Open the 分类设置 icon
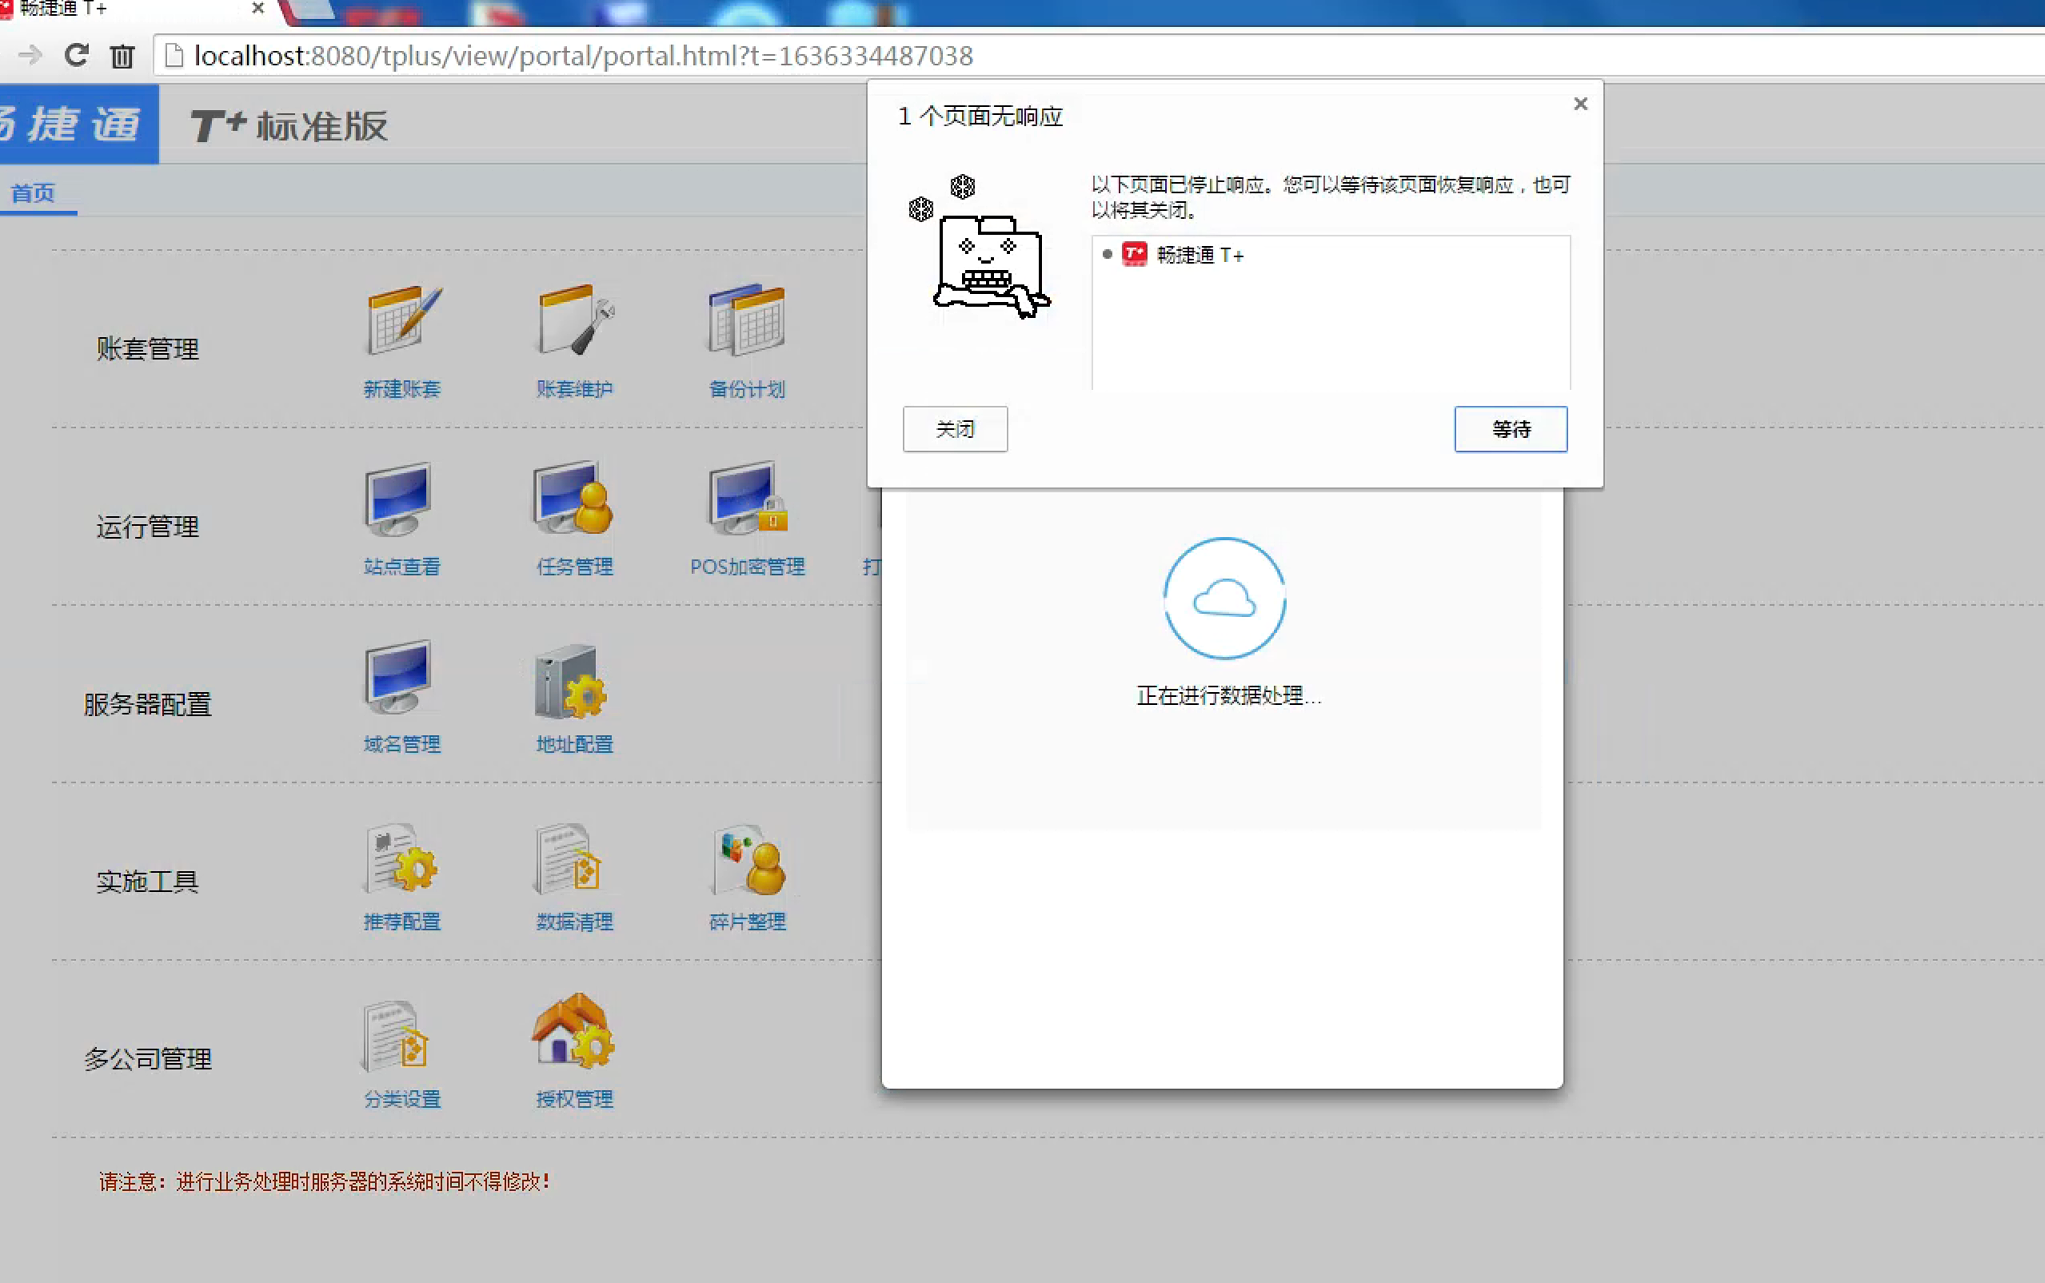Viewport: 2045px width, 1283px height. pyautogui.click(x=395, y=1035)
